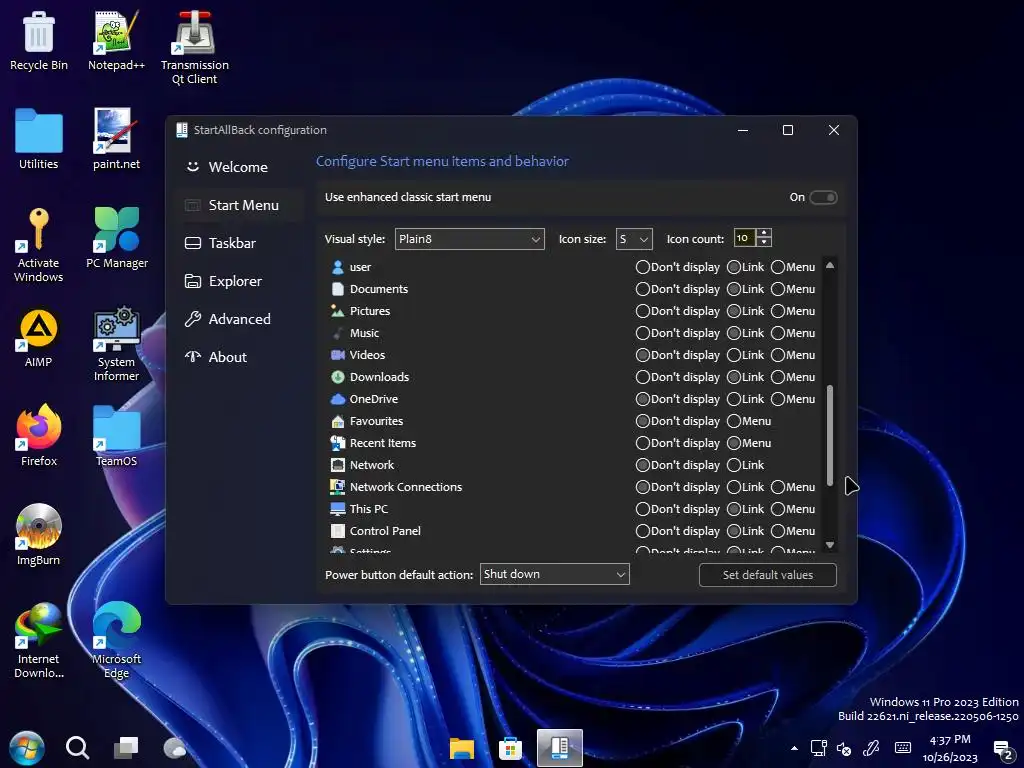Open the About section
Viewport: 1024px width, 768px height.
point(239,357)
